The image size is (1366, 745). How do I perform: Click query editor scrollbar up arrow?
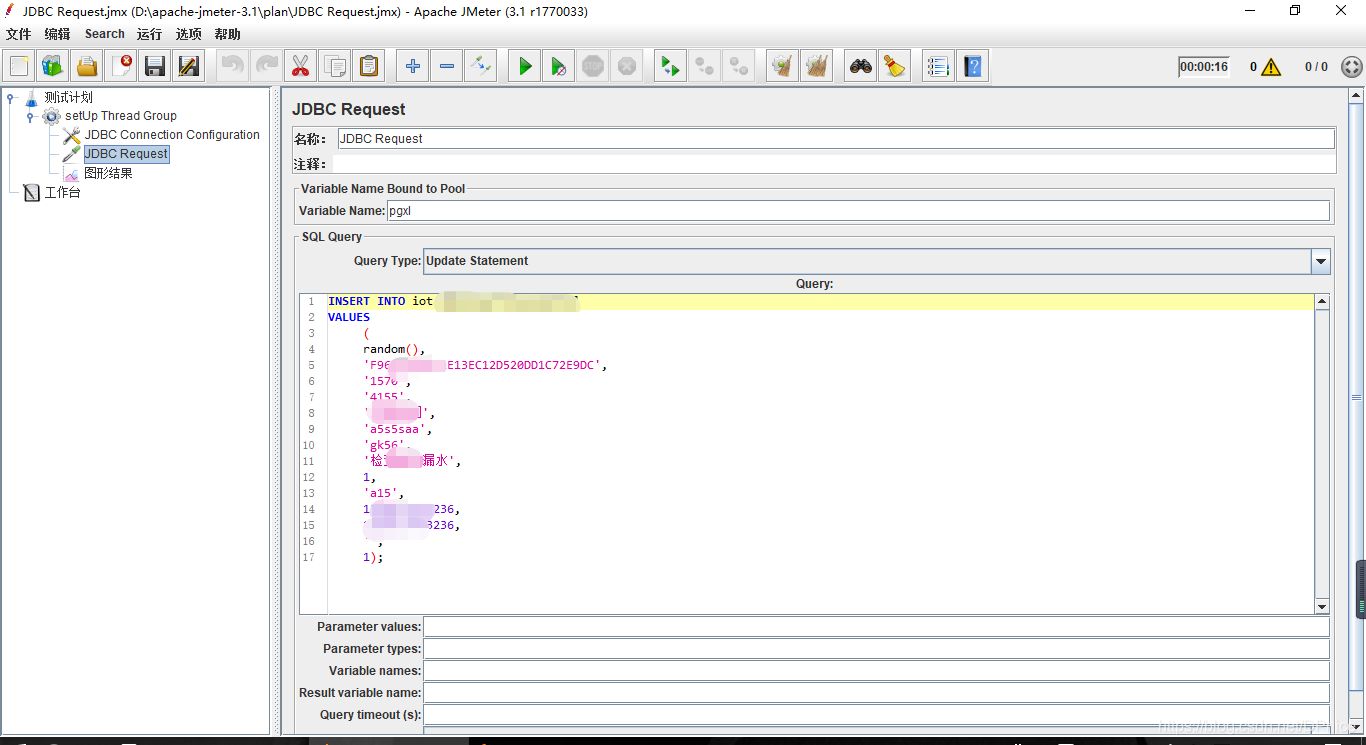(1322, 301)
